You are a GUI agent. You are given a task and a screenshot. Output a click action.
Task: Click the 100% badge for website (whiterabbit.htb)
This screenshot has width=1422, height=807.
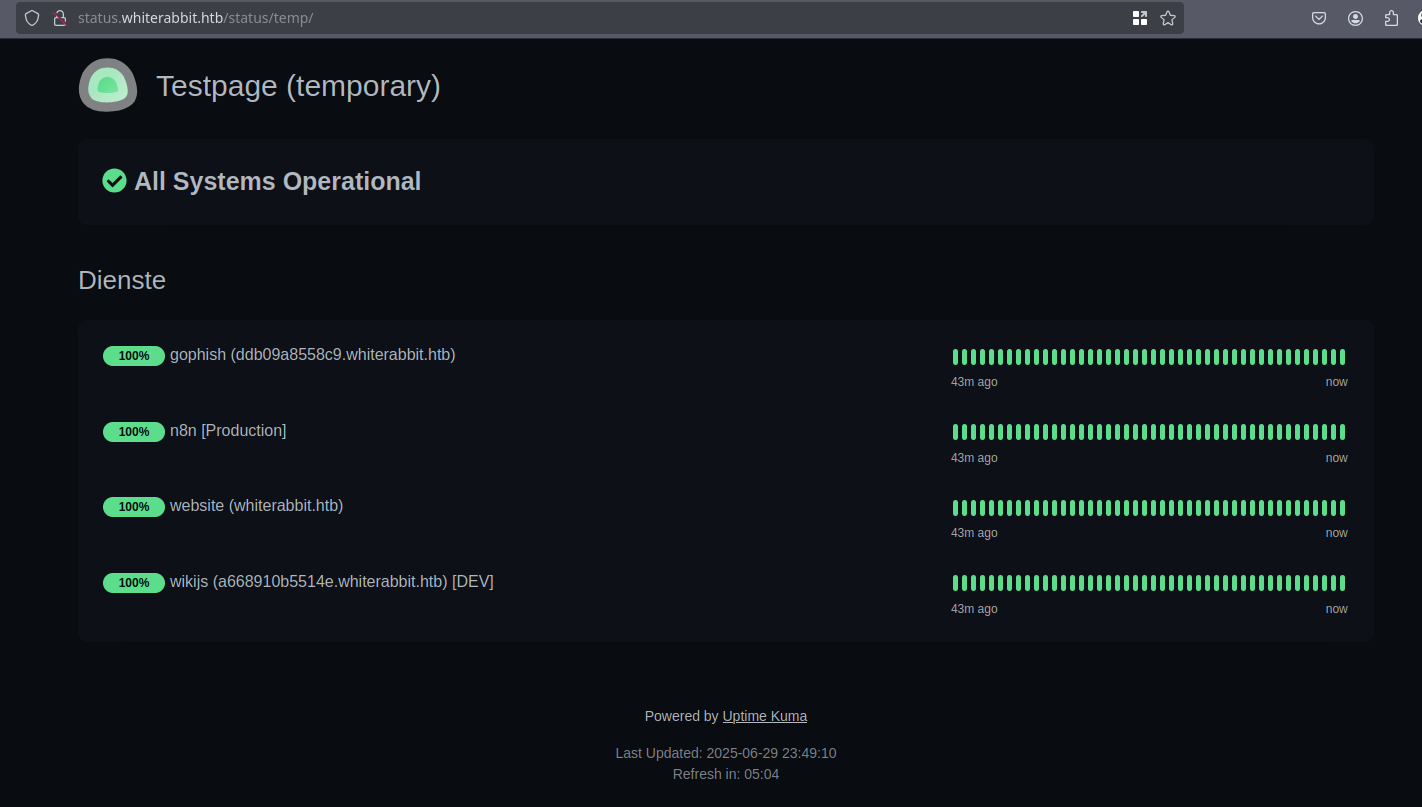click(134, 507)
